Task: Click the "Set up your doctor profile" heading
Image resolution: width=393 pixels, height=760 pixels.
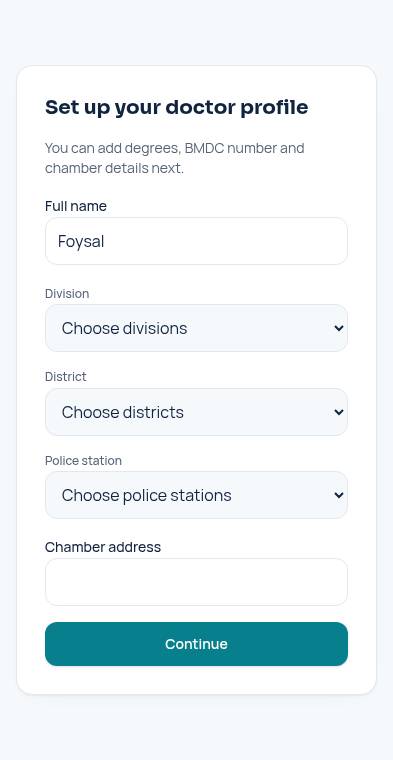Action: point(176,108)
